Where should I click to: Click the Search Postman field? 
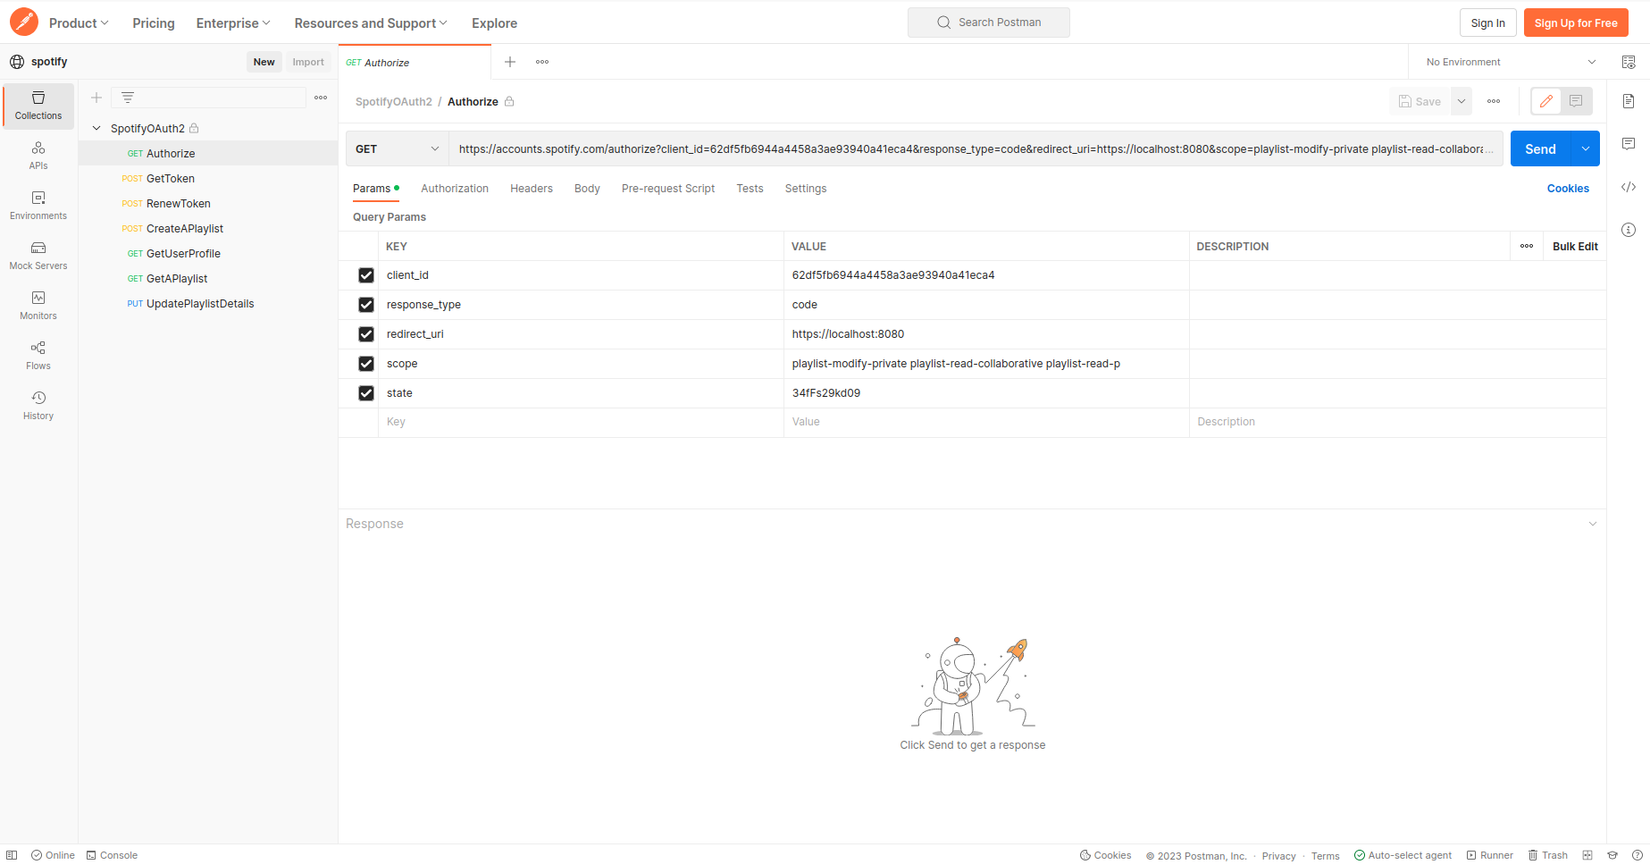[989, 22]
